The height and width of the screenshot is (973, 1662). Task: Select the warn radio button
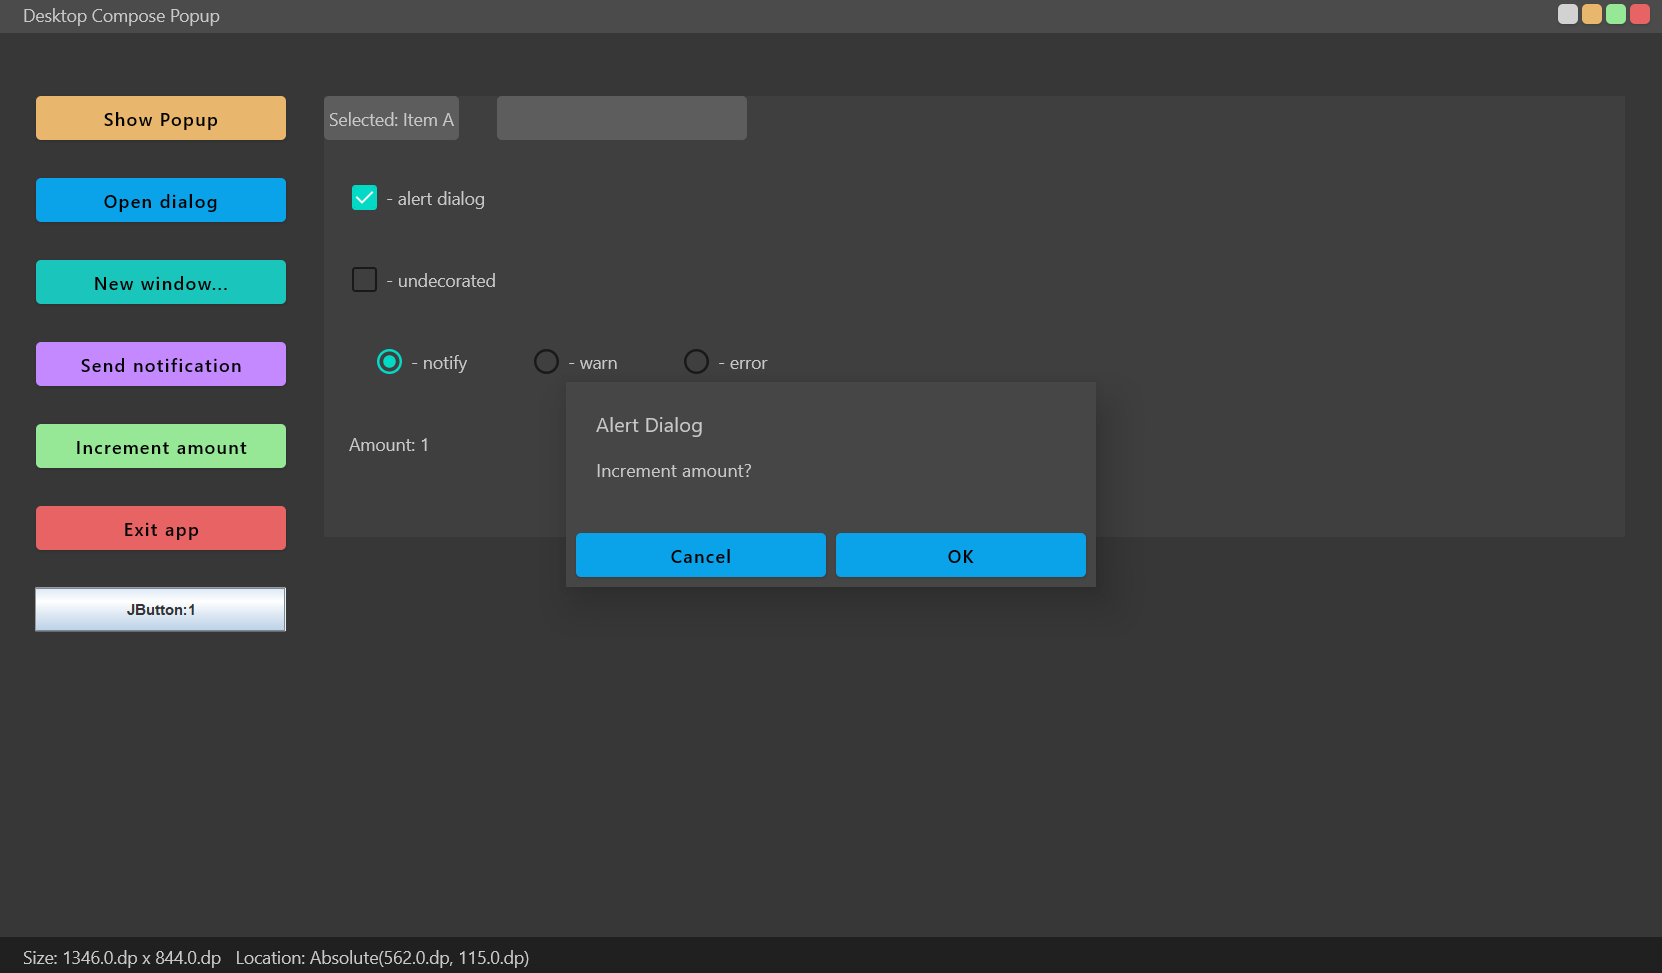click(x=546, y=361)
